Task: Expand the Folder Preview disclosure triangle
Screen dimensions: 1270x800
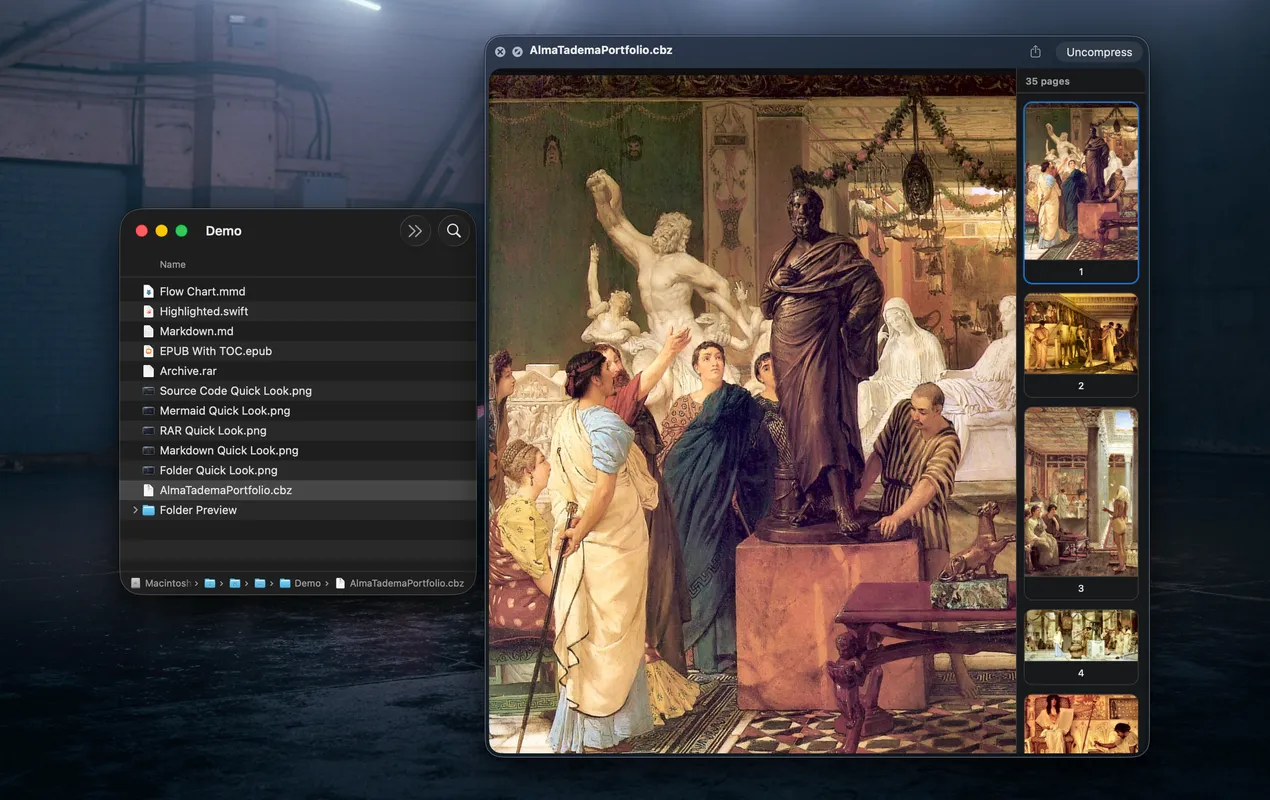Action: coord(135,509)
